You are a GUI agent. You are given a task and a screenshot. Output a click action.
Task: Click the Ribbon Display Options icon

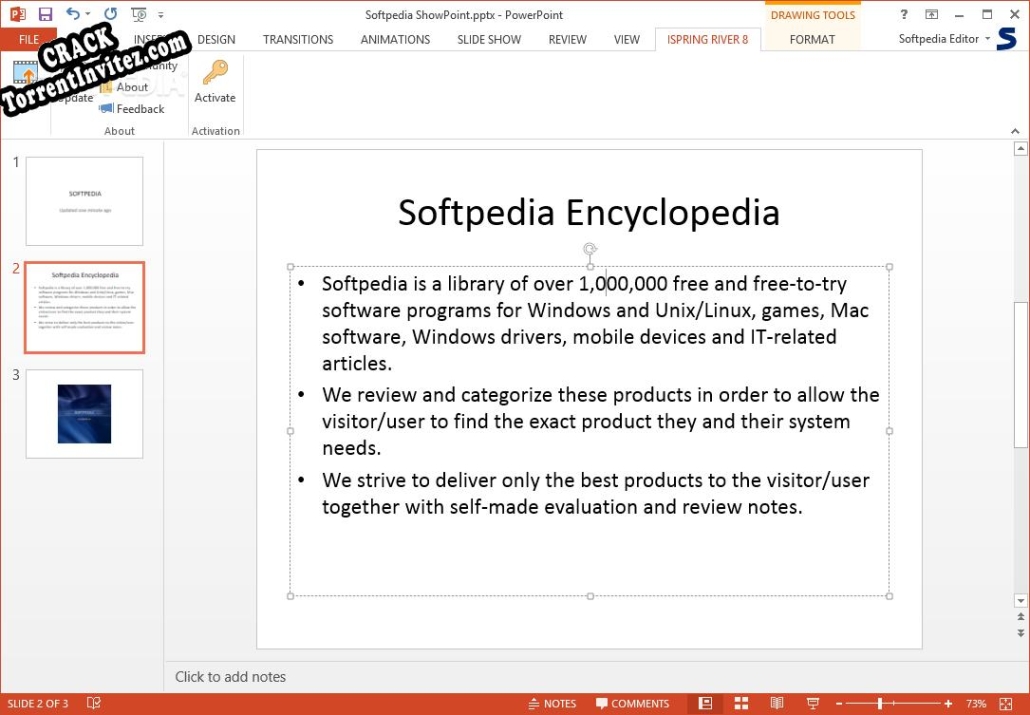point(932,15)
